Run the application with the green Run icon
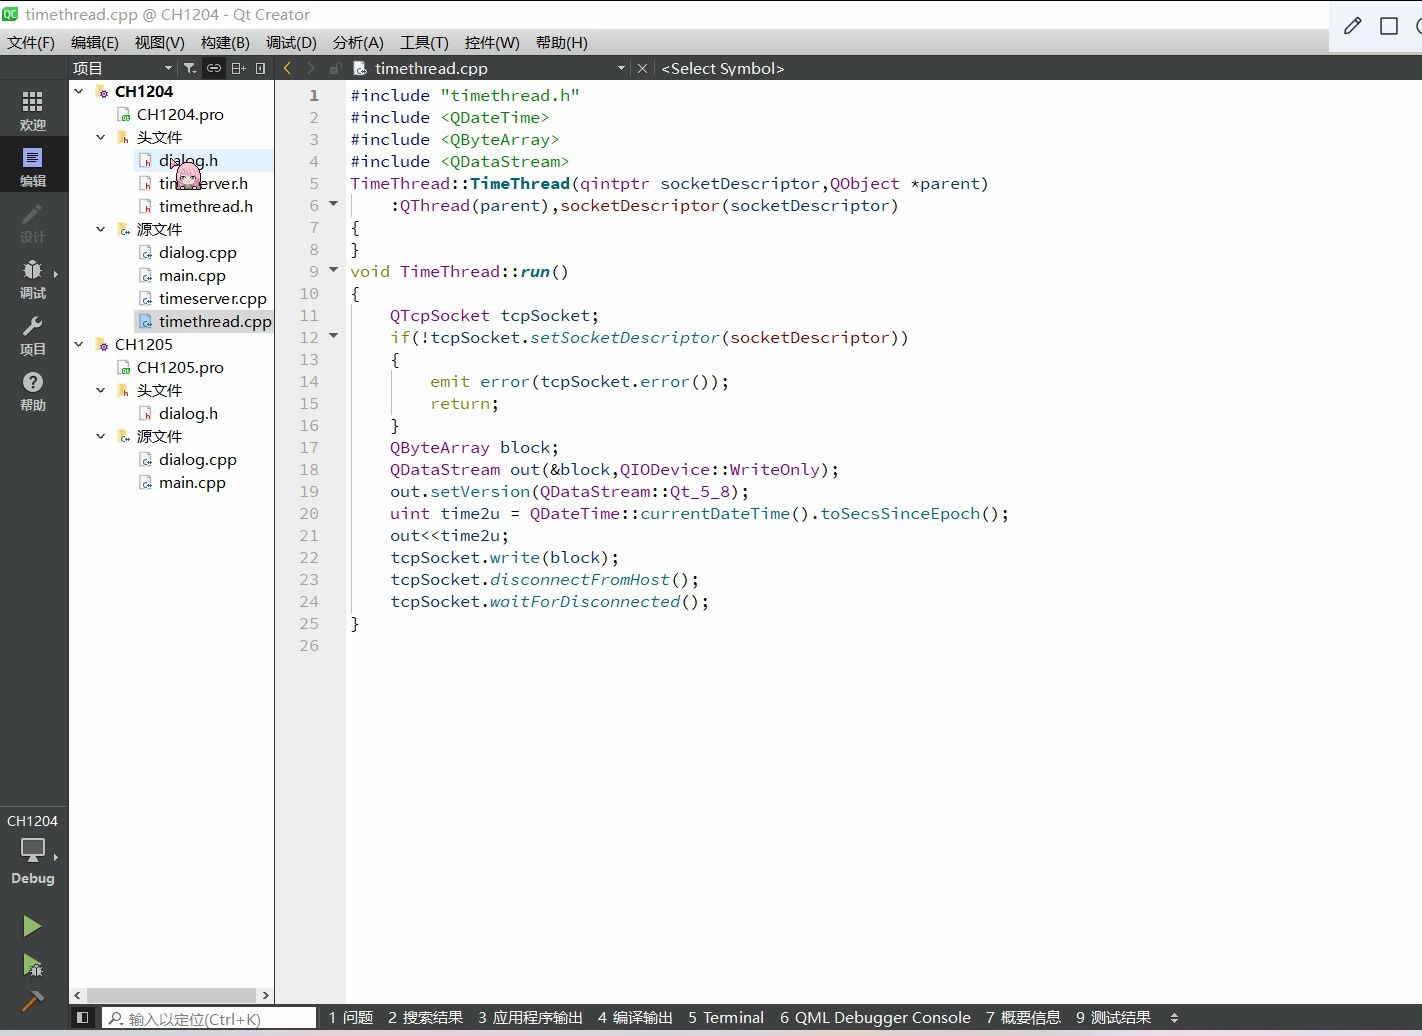The height and width of the screenshot is (1036, 1422). click(32, 925)
